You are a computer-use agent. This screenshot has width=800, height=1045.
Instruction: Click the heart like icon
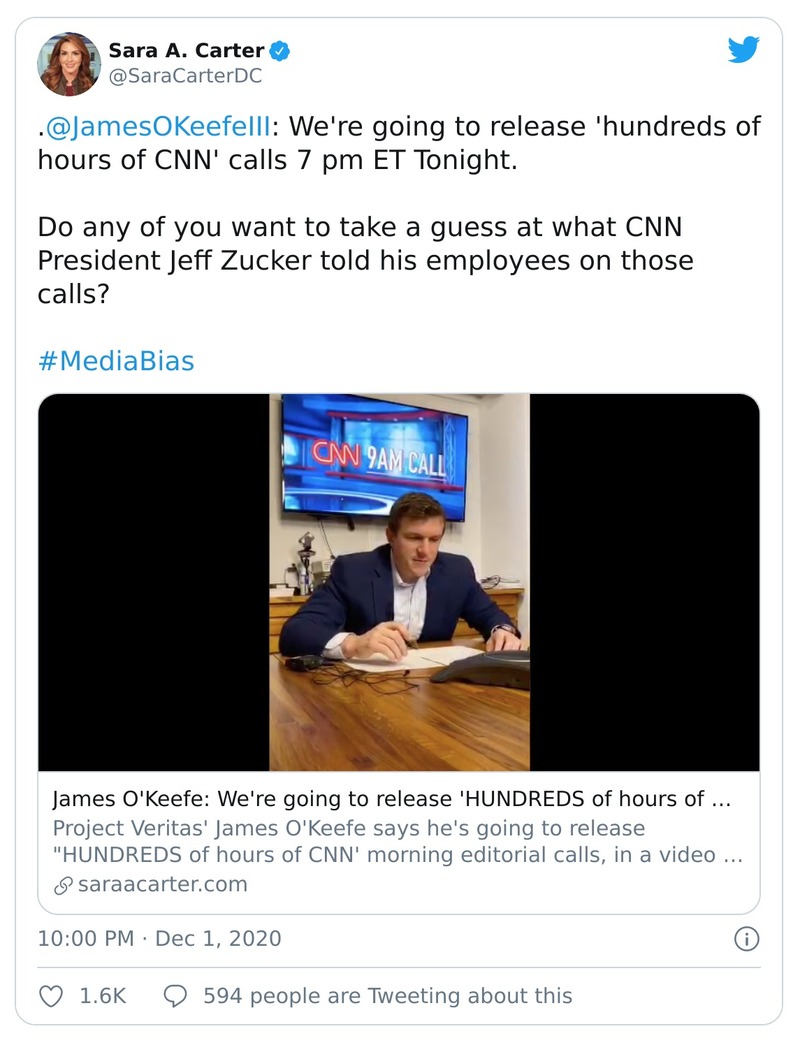pyautogui.click(x=50, y=996)
